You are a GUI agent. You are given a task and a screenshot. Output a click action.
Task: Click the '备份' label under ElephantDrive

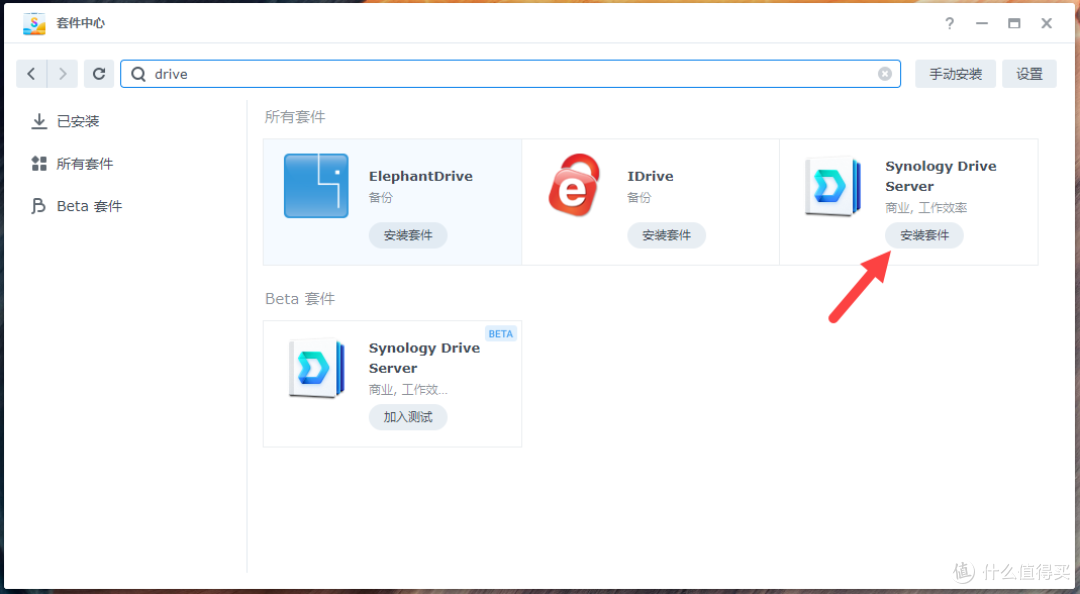click(380, 197)
